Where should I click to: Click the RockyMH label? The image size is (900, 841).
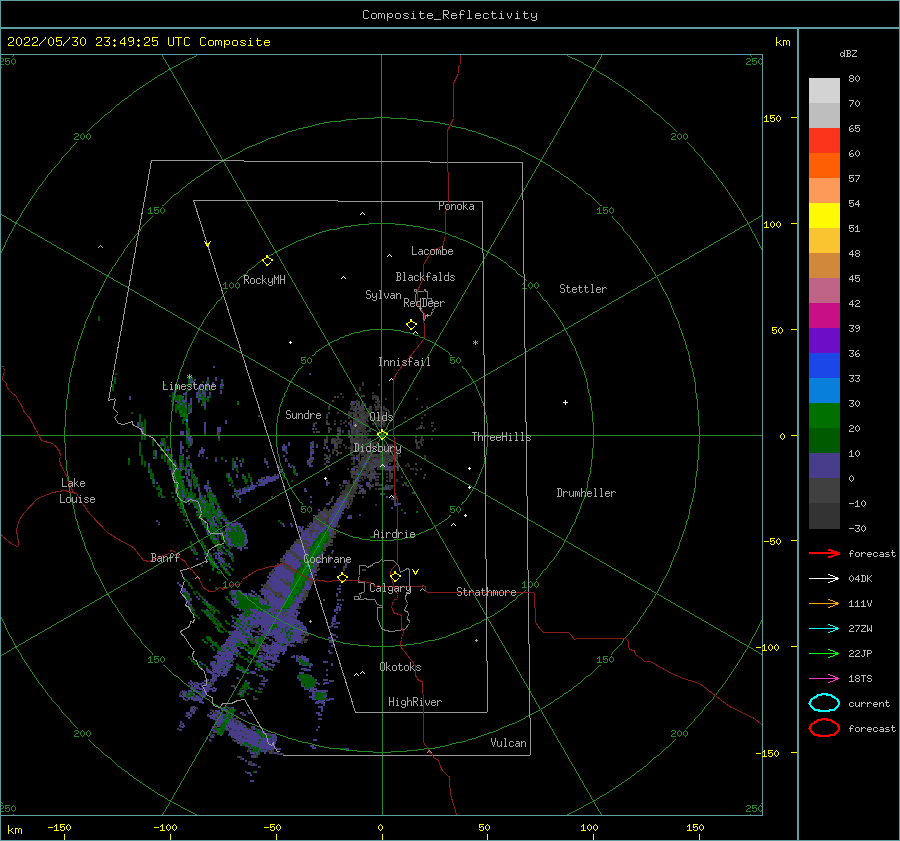[264, 280]
